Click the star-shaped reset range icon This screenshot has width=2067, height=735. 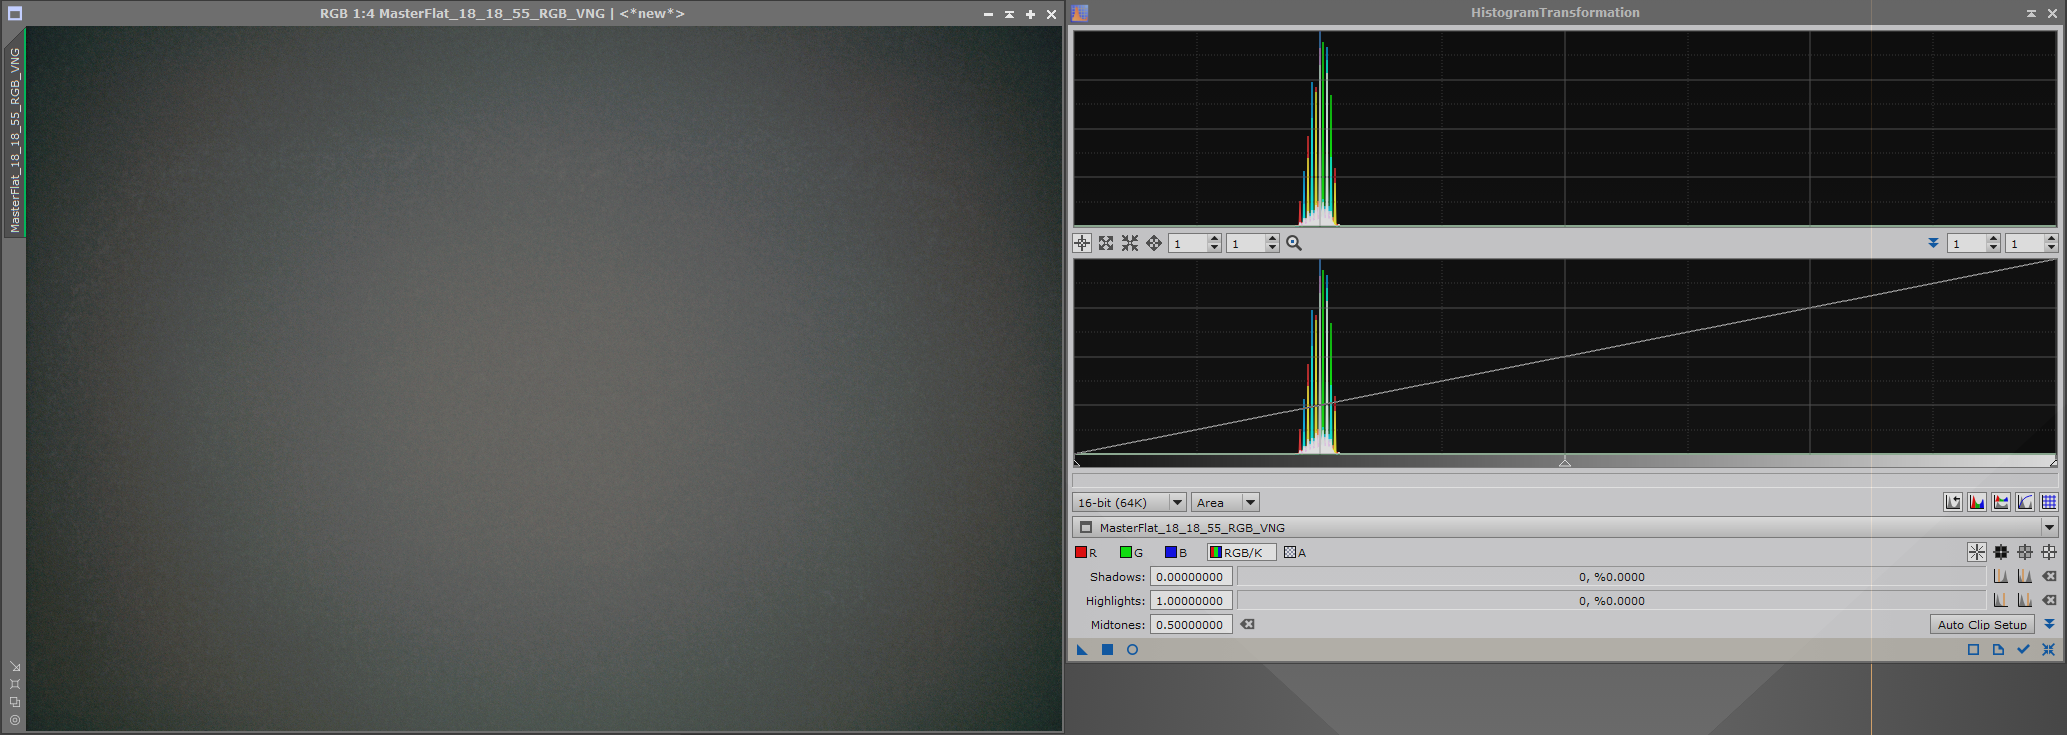click(1977, 552)
